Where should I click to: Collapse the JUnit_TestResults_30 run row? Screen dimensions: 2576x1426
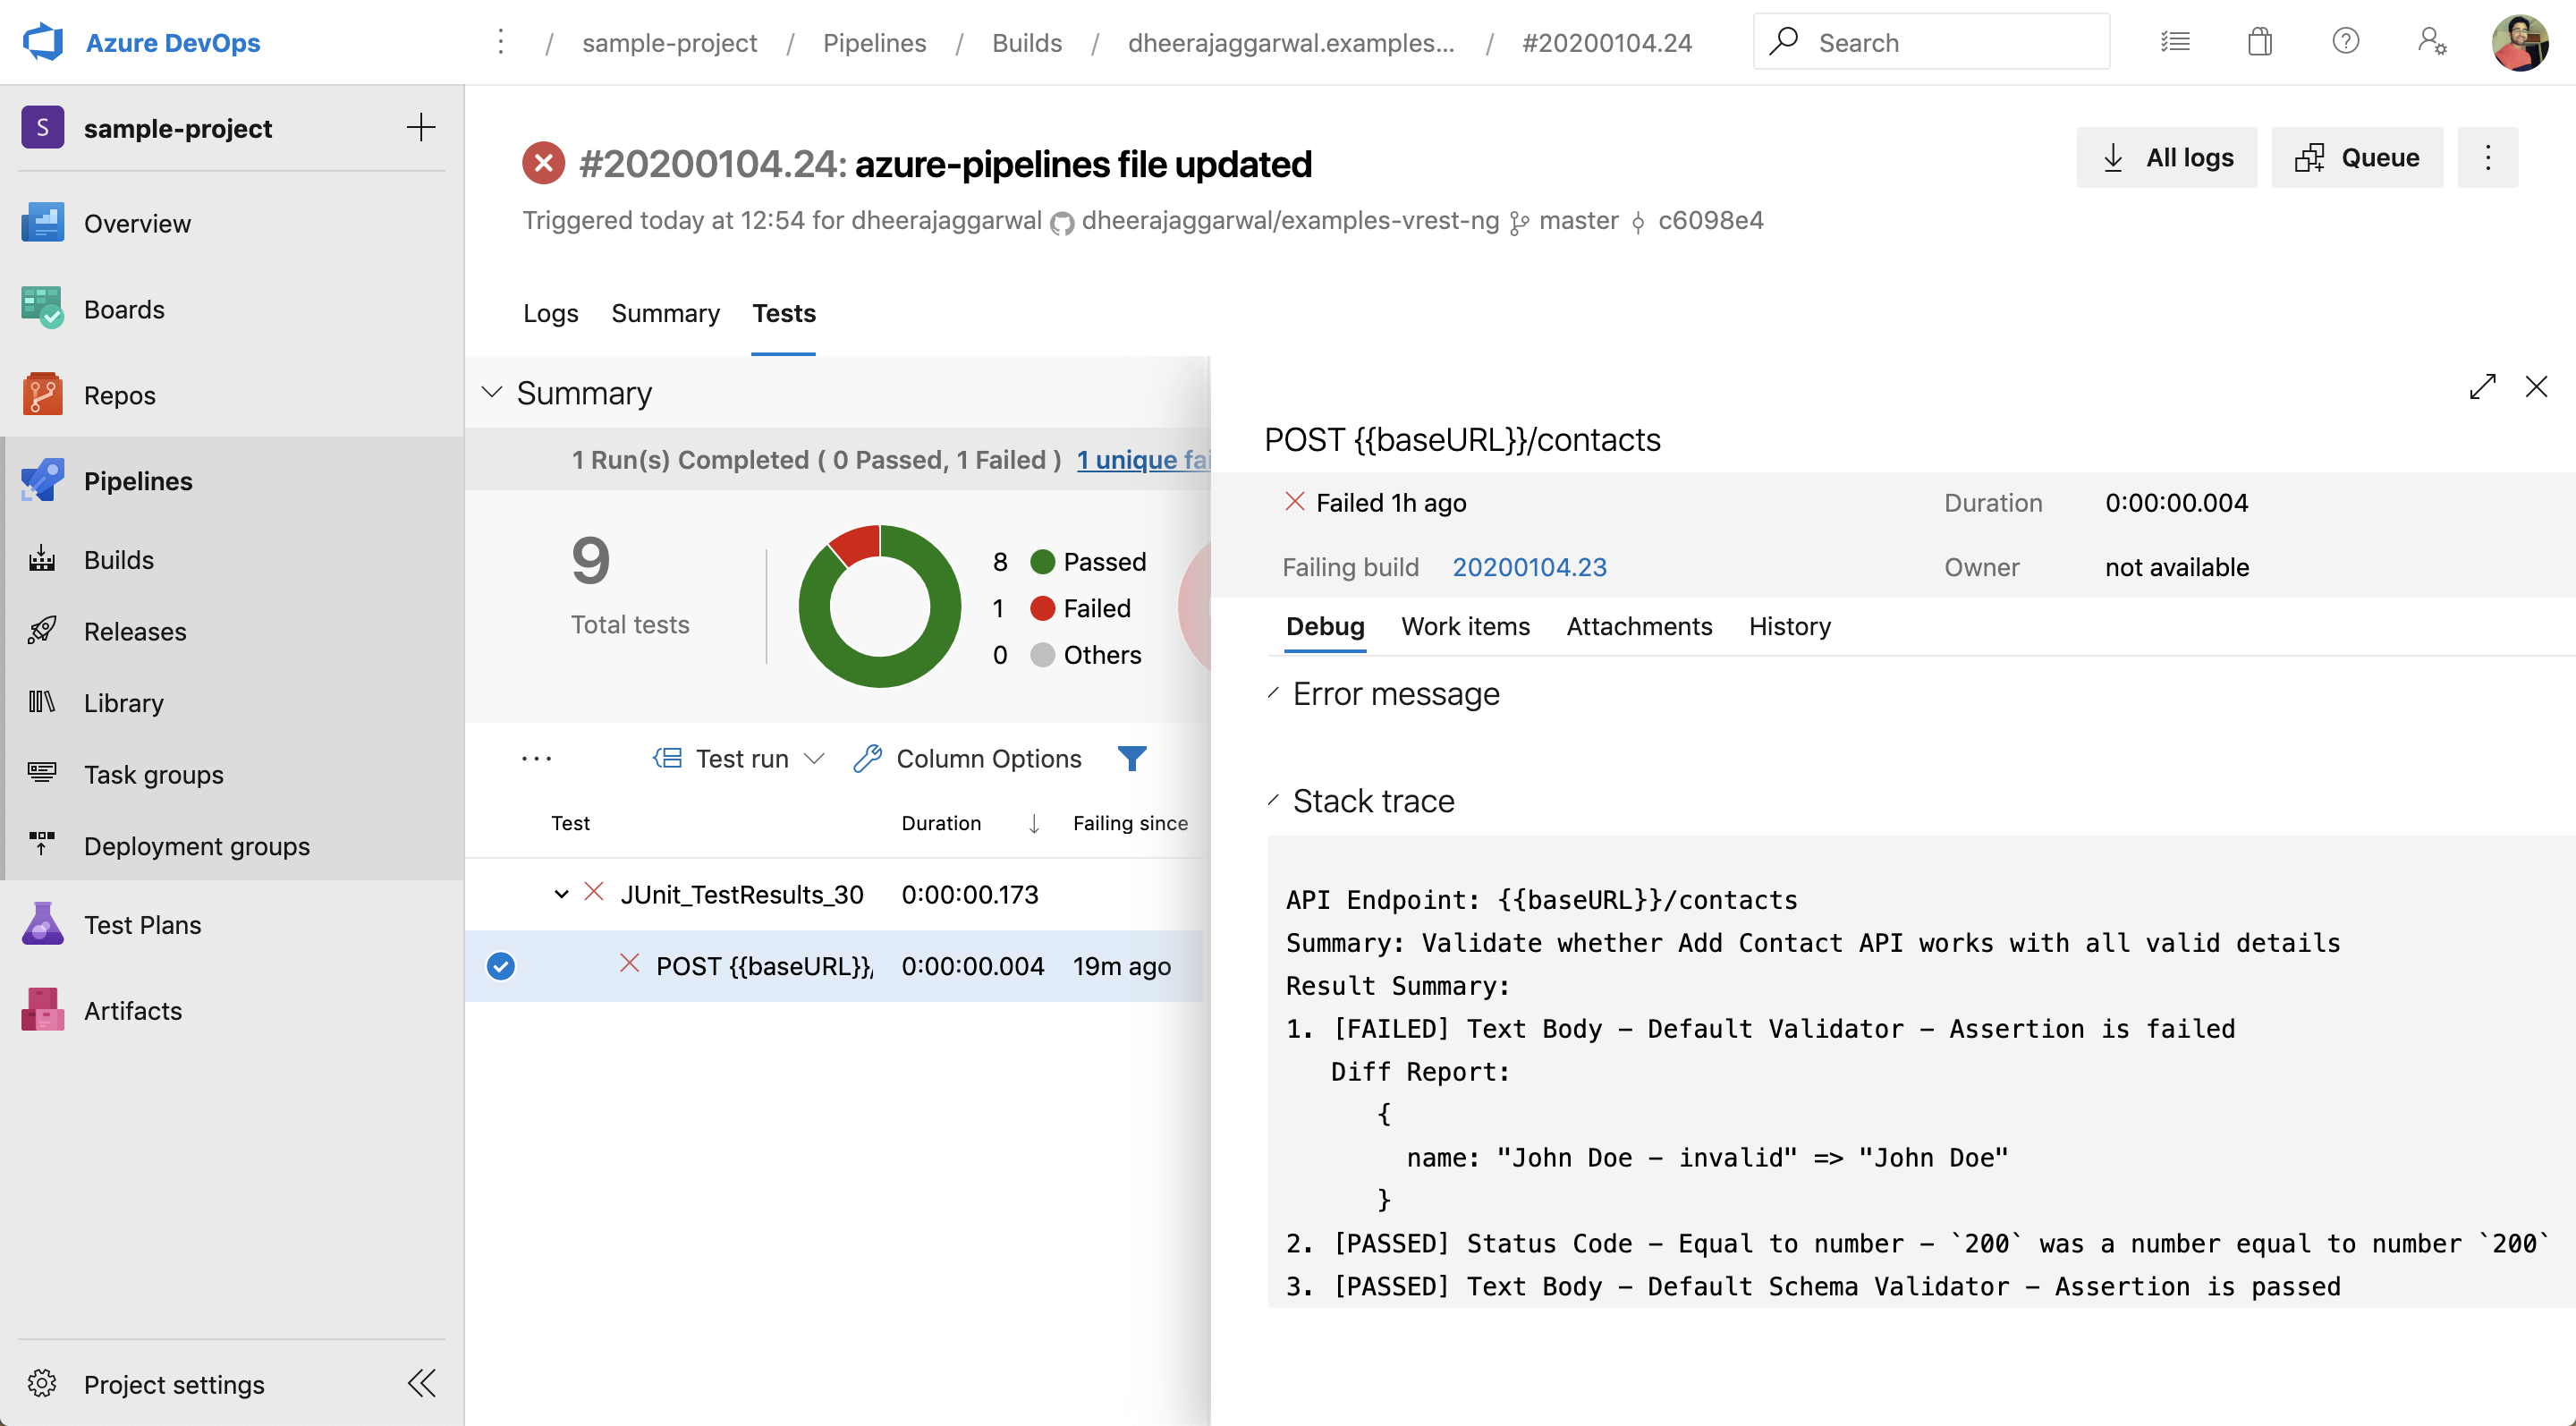point(561,894)
